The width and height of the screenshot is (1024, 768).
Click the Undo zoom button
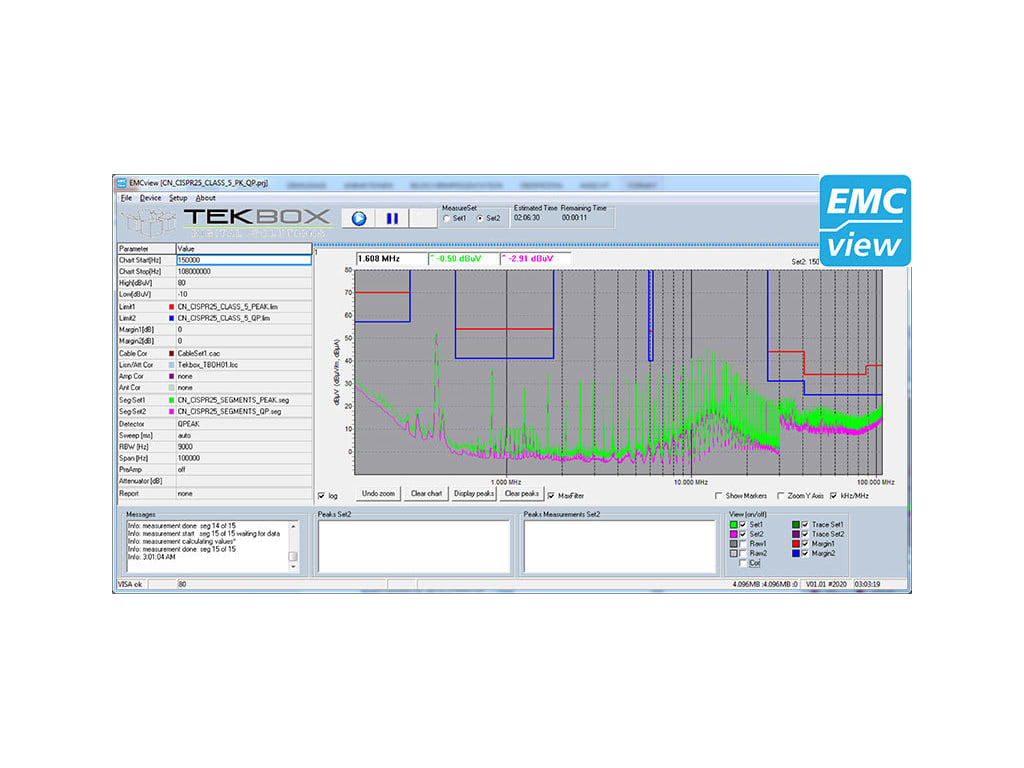(x=377, y=493)
